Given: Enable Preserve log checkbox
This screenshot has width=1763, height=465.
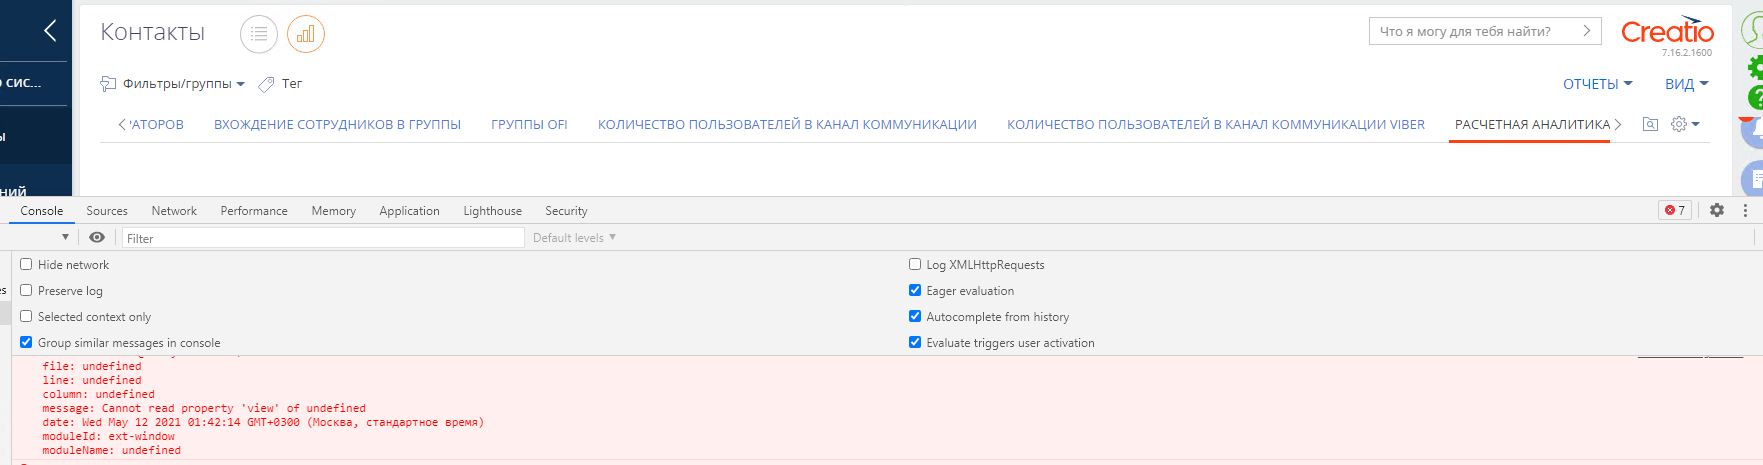Looking at the screenshot, I should [26, 290].
